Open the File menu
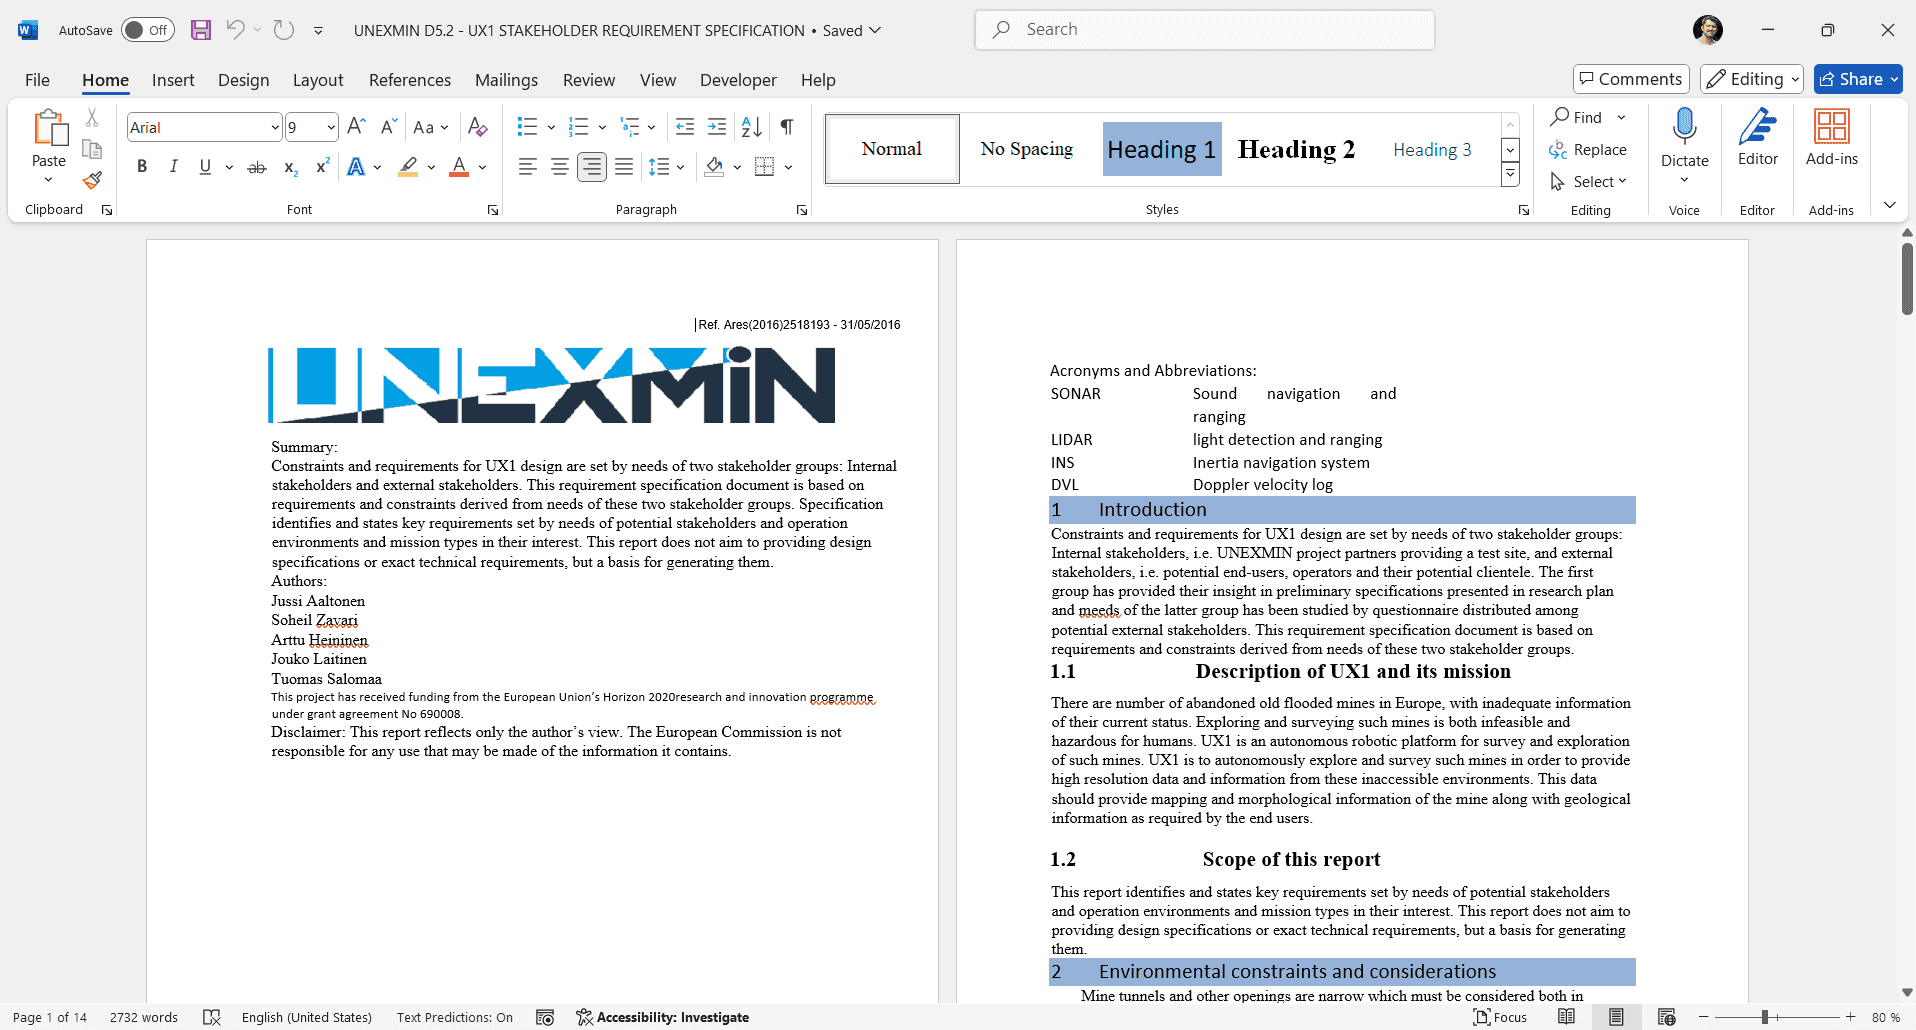 click(37, 80)
